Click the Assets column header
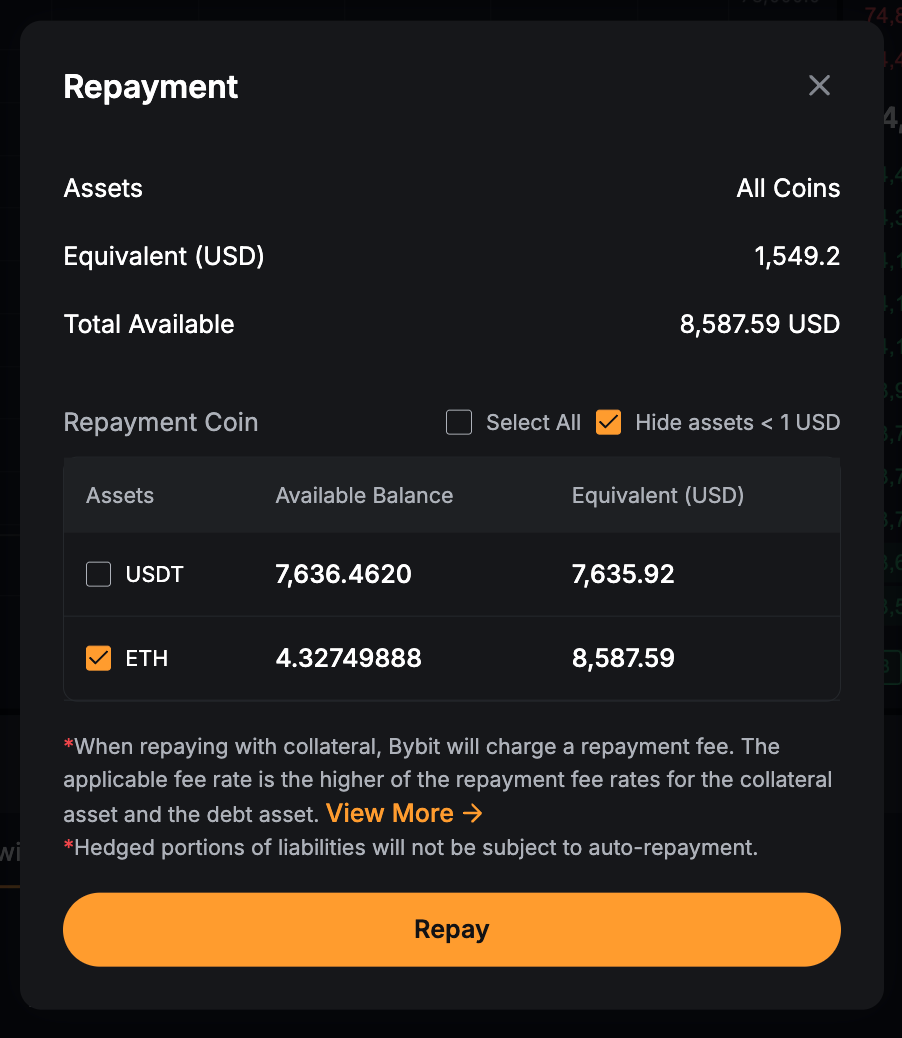902x1038 pixels. (x=120, y=495)
